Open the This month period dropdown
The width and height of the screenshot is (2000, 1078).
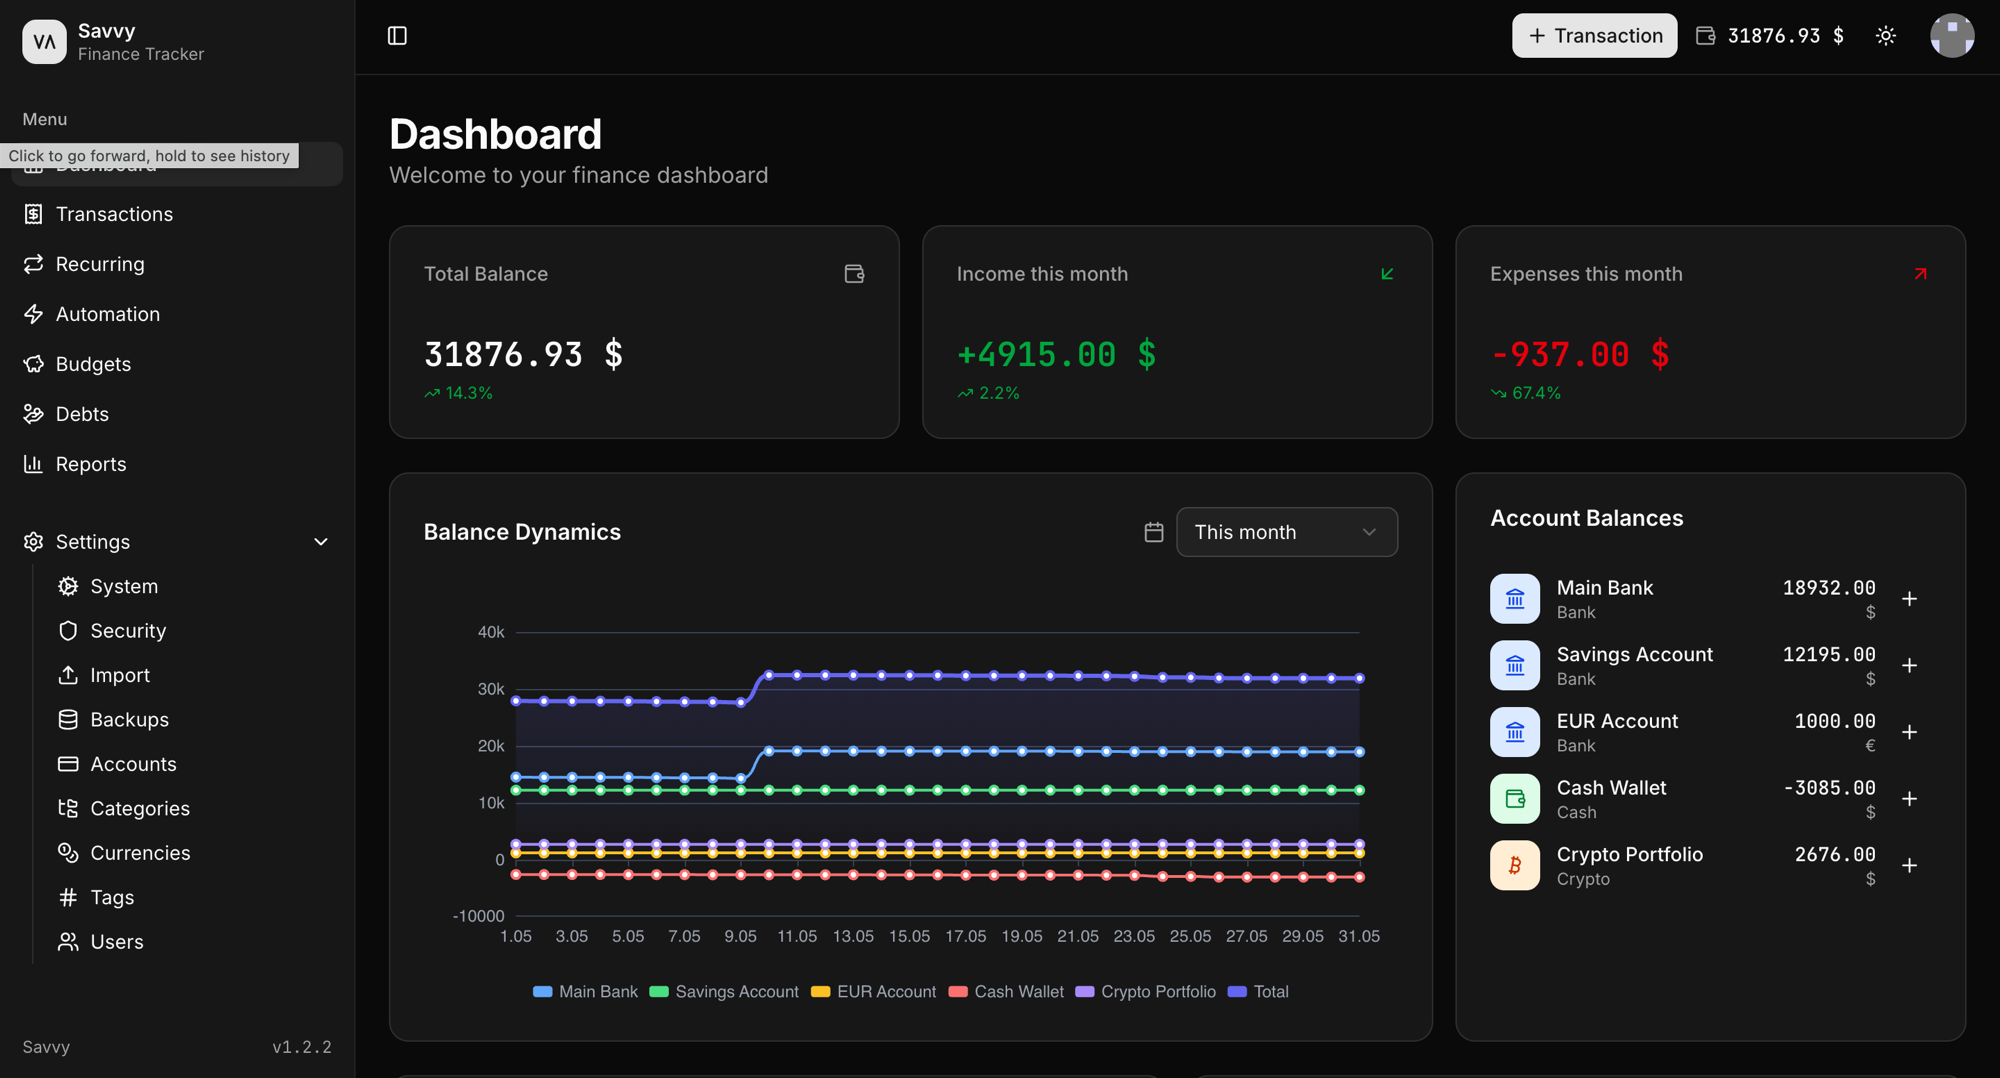tap(1287, 532)
